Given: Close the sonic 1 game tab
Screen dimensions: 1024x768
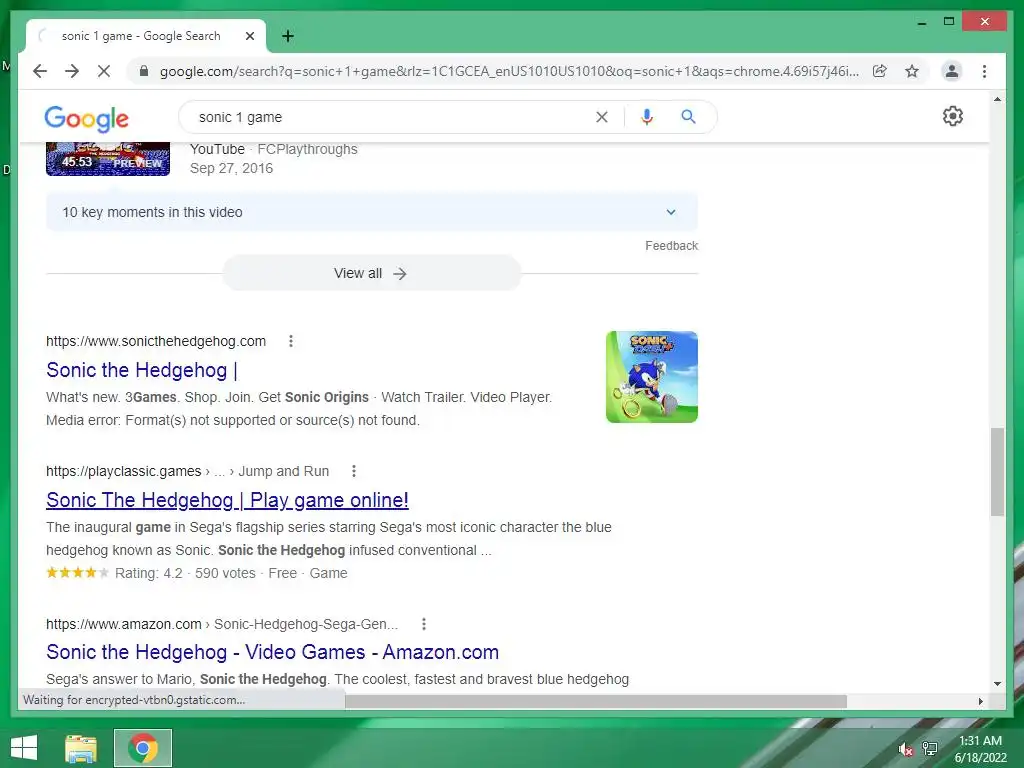Looking at the screenshot, I should tap(249, 36).
